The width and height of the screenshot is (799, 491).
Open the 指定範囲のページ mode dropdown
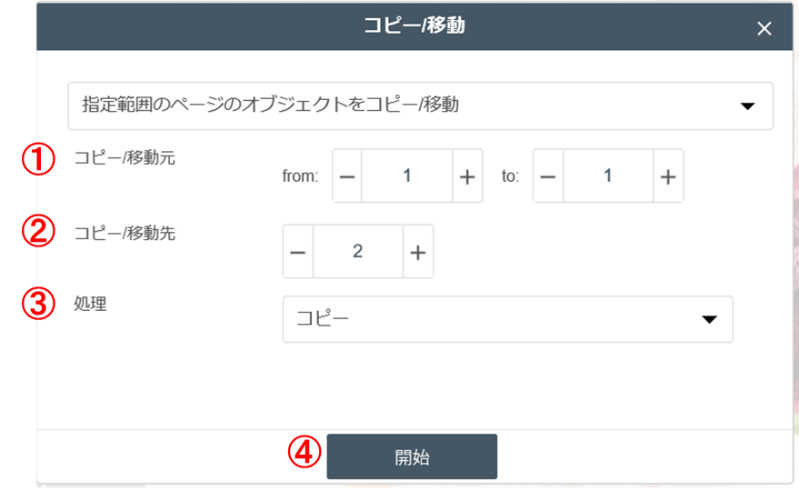pos(420,105)
